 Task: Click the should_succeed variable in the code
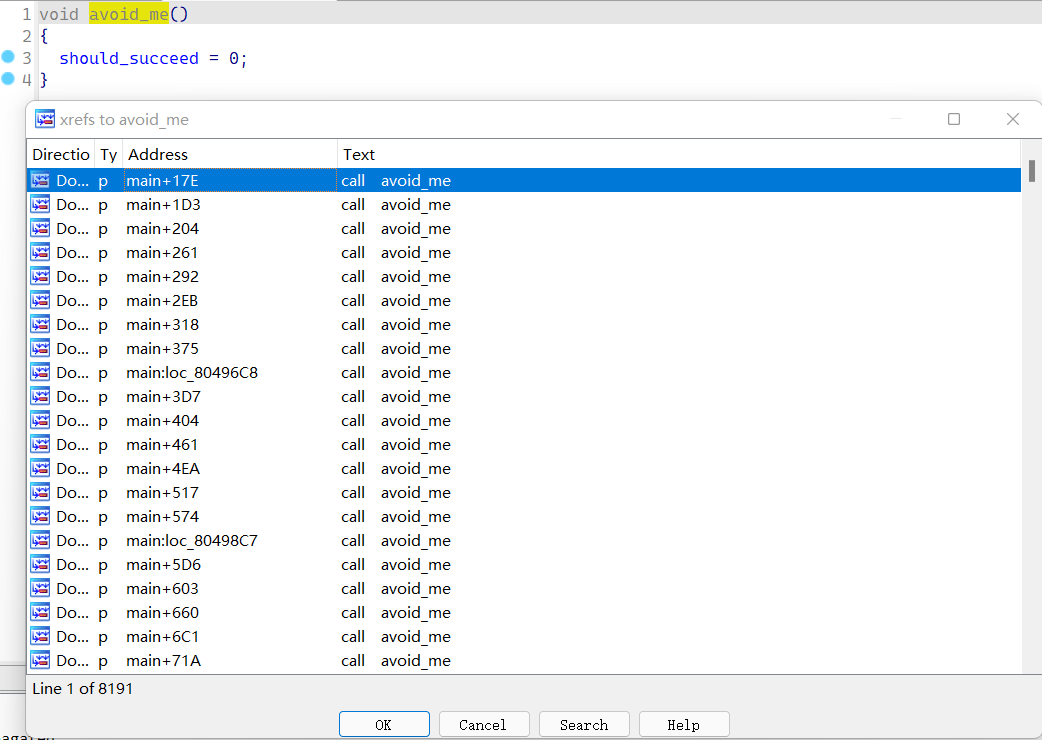[129, 58]
